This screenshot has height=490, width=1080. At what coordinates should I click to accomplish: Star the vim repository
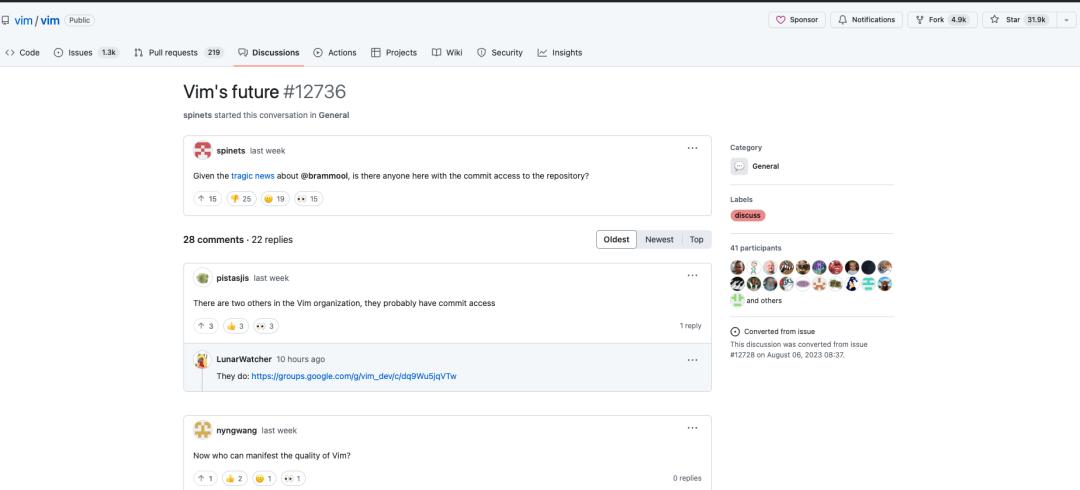pos(1021,20)
